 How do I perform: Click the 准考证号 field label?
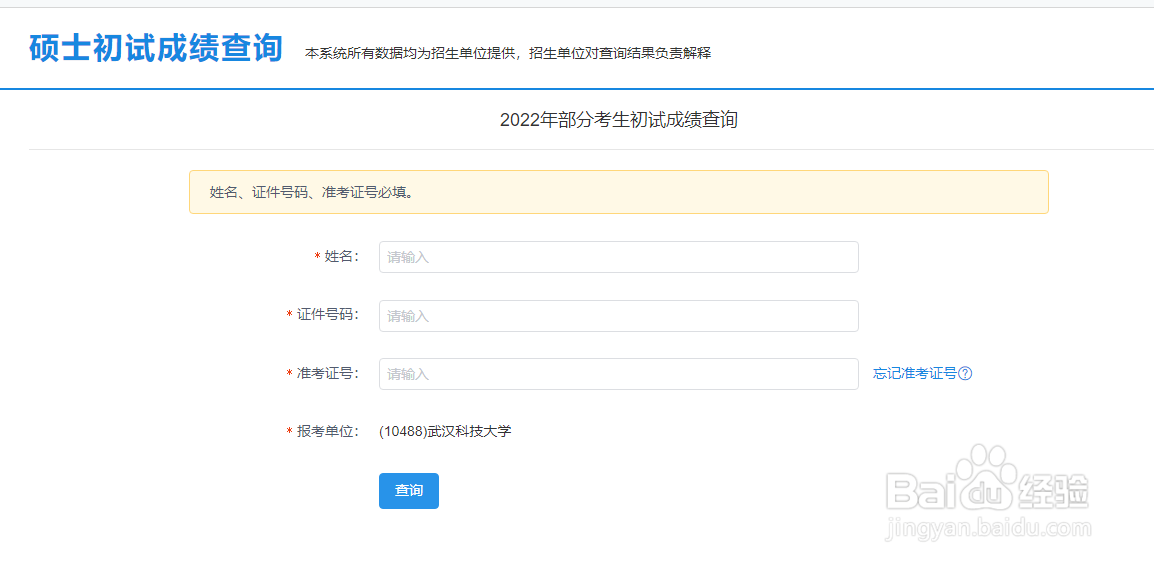click(327, 374)
